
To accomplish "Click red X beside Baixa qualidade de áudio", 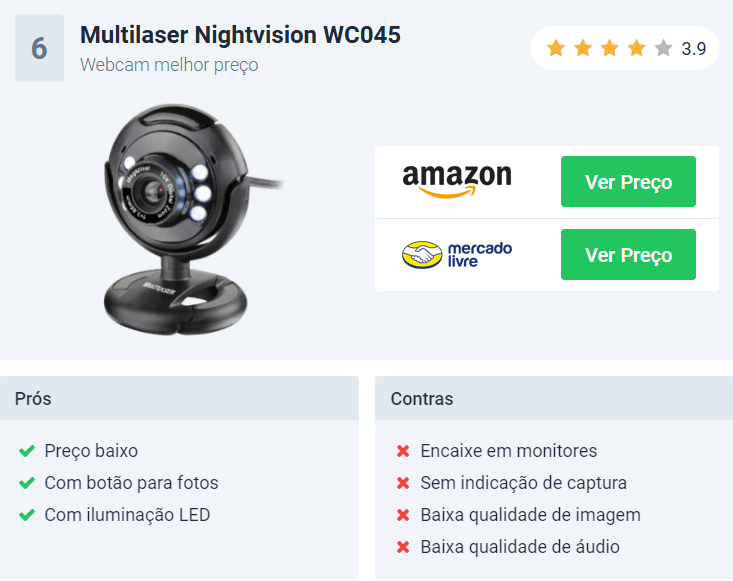I will point(403,547).
